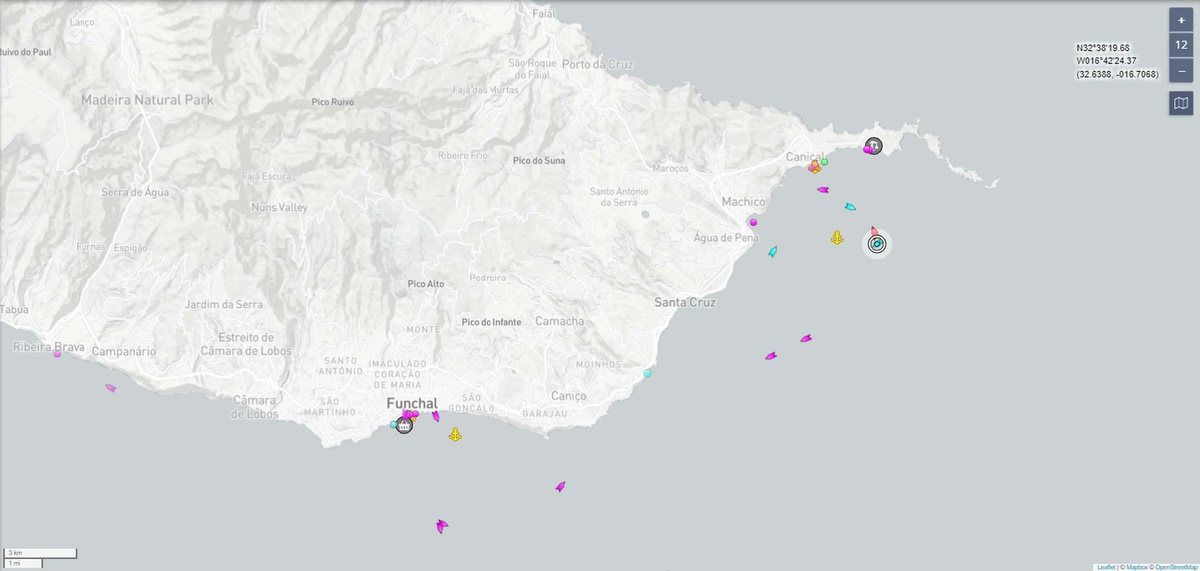Image resolution: width=1200 pixels, height=571 pixels.
Task: Select the circled target vessel marker
Action: [x=877, y=243]
